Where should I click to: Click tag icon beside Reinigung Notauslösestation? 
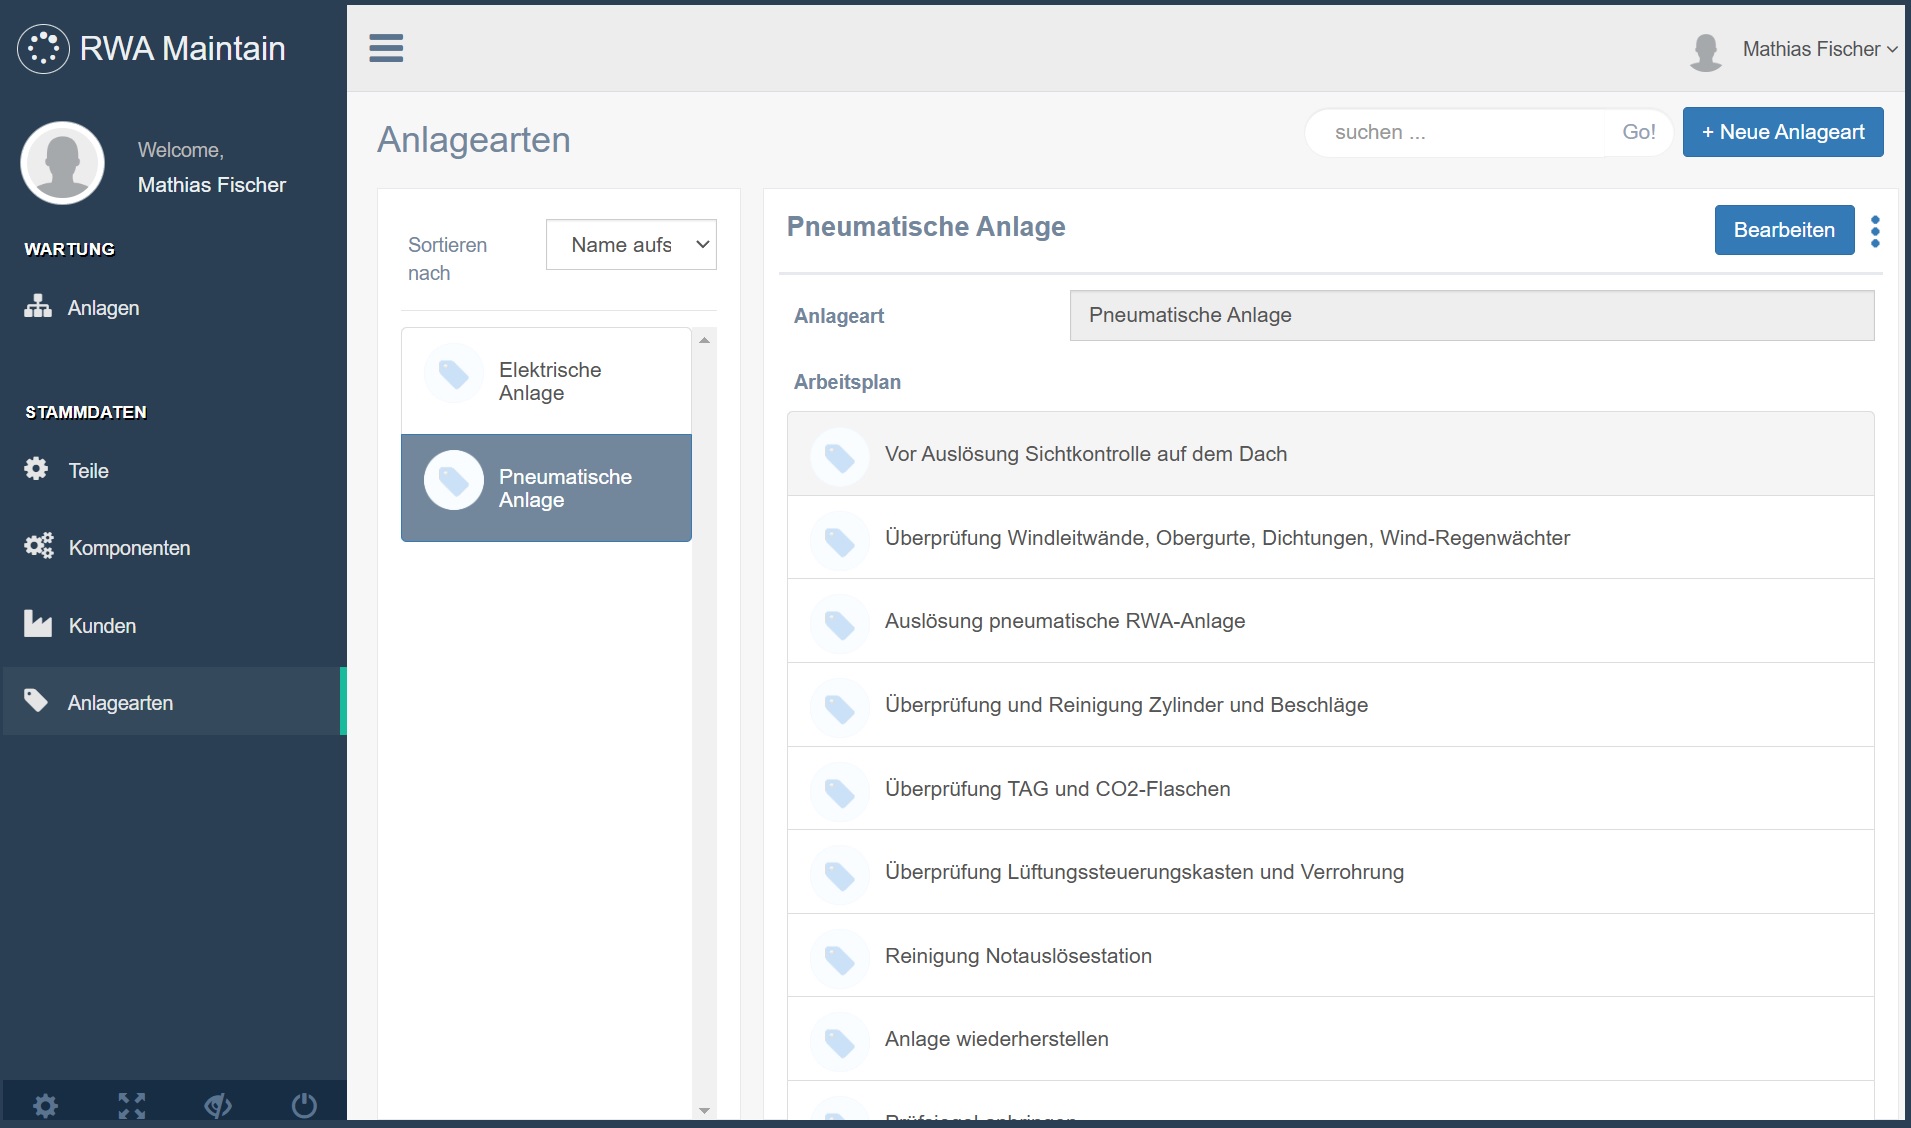(839, 957)
